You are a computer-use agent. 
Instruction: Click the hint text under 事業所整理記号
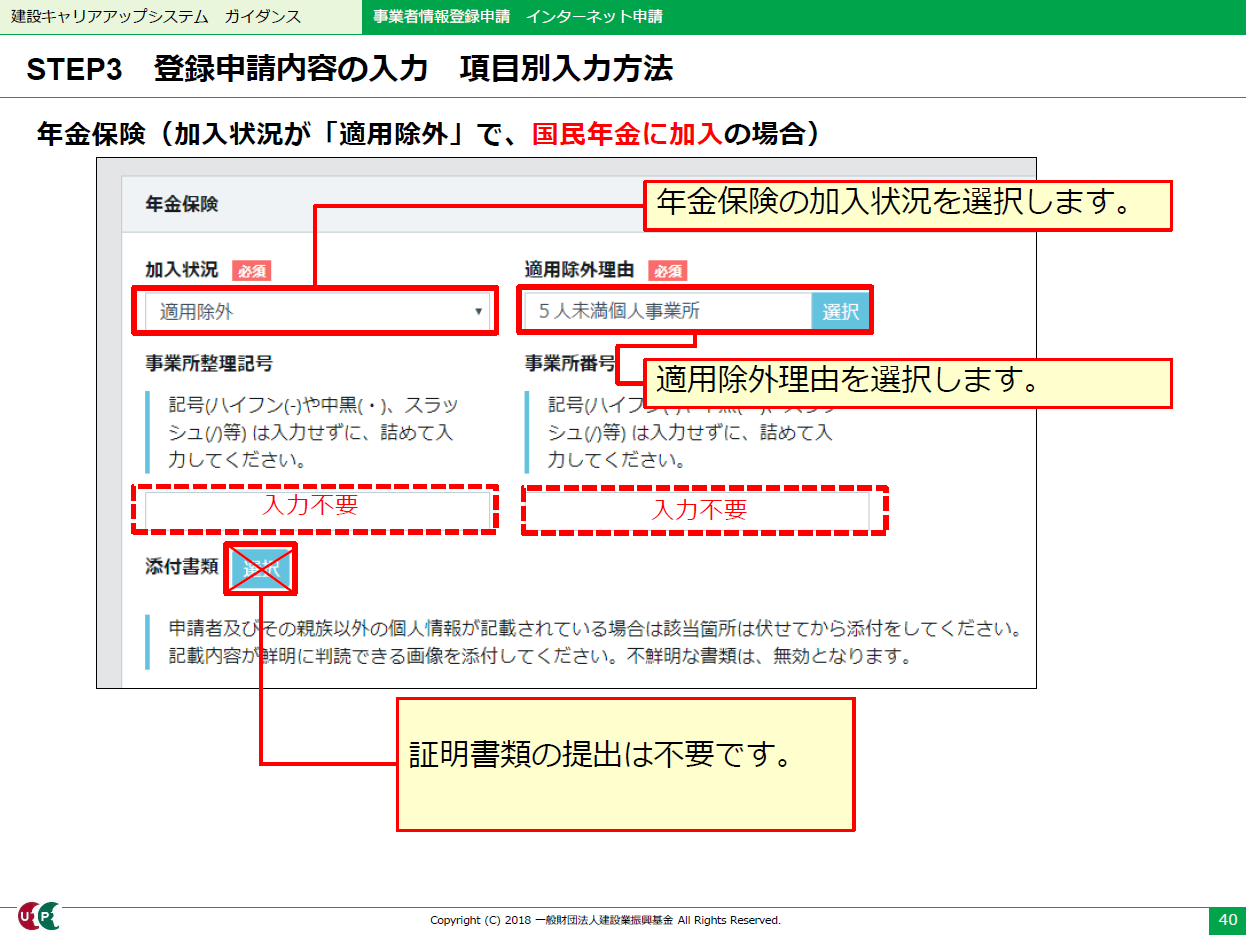click(313, 433)
